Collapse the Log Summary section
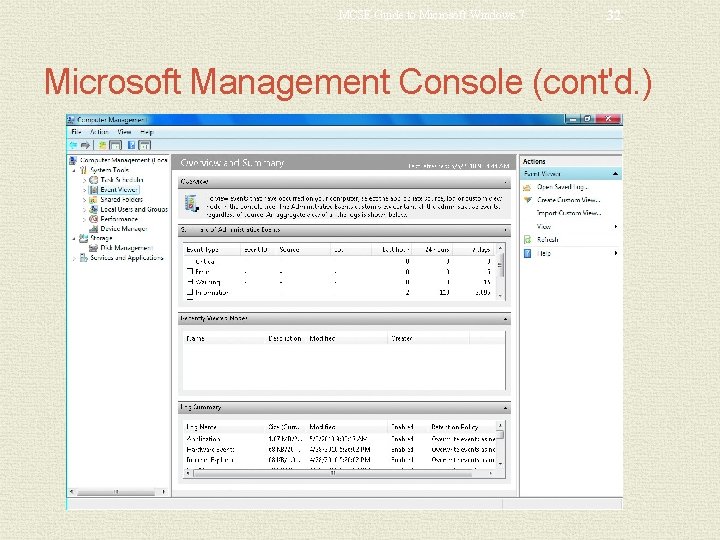The height and width of the screenshot is (540, 720). 506,408
